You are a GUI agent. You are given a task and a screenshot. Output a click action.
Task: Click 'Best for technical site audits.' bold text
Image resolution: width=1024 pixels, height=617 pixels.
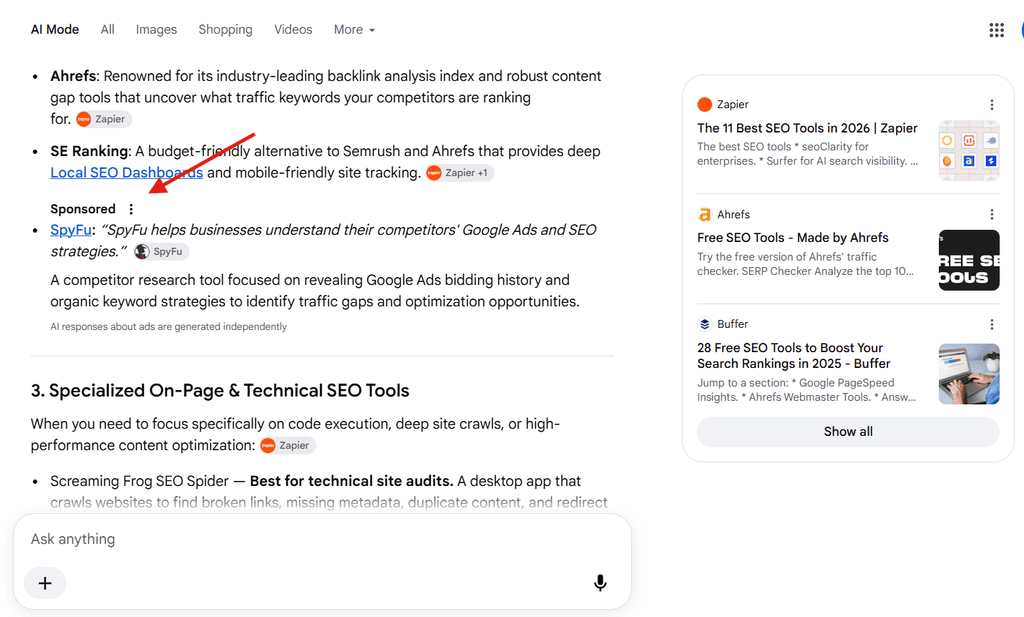click(351, 481)
